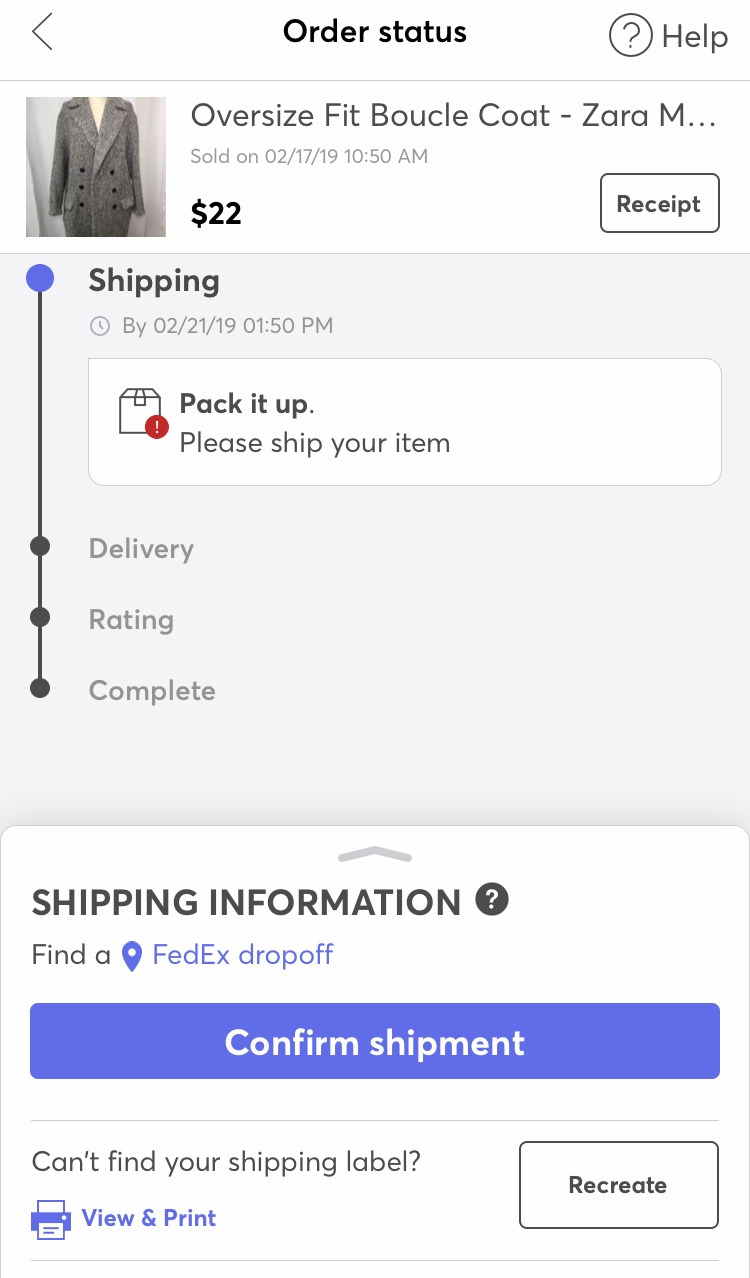Screen dimensions: 750x1278
Task: Open Help via the question mark icon
Action: (630, 37)
